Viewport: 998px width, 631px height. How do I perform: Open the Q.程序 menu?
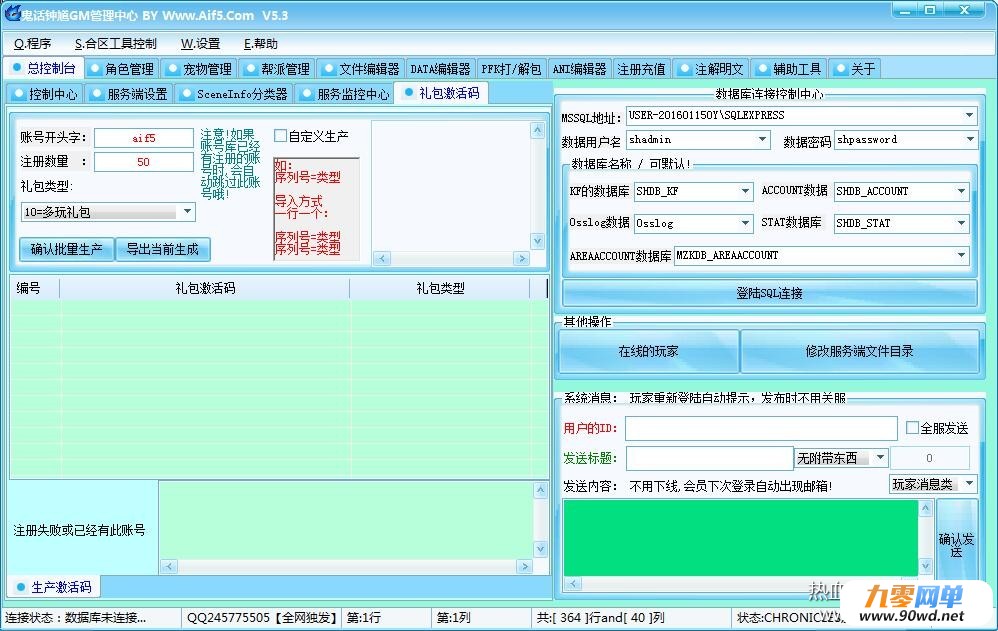[x=32, y=44]
